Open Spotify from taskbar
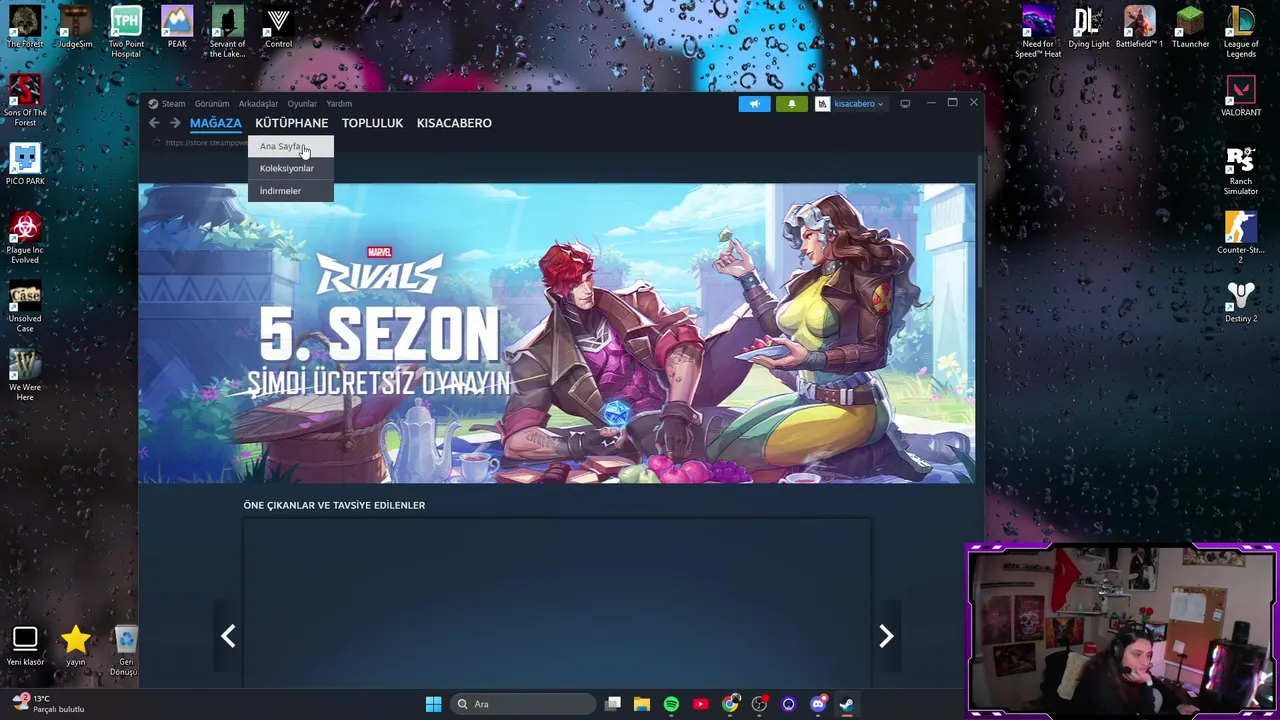Screen dimensions: 1280x720 (671, 704)
